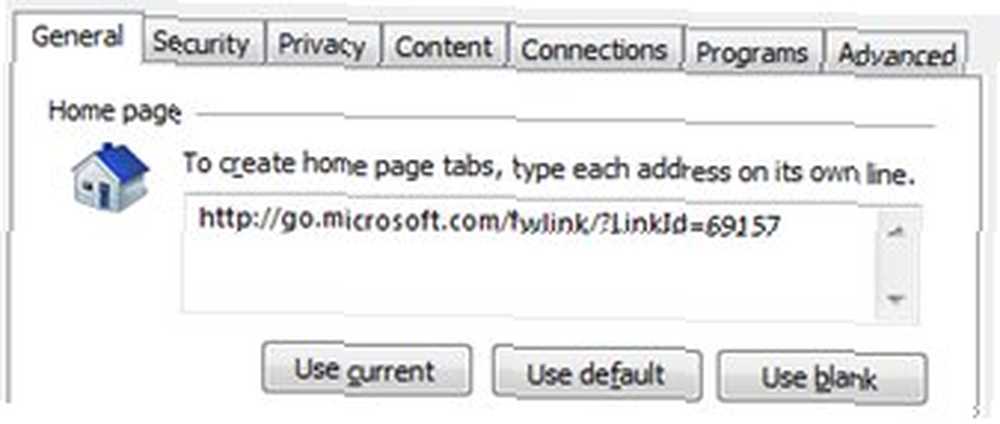Click the Use current button

[x=366, y=370]
